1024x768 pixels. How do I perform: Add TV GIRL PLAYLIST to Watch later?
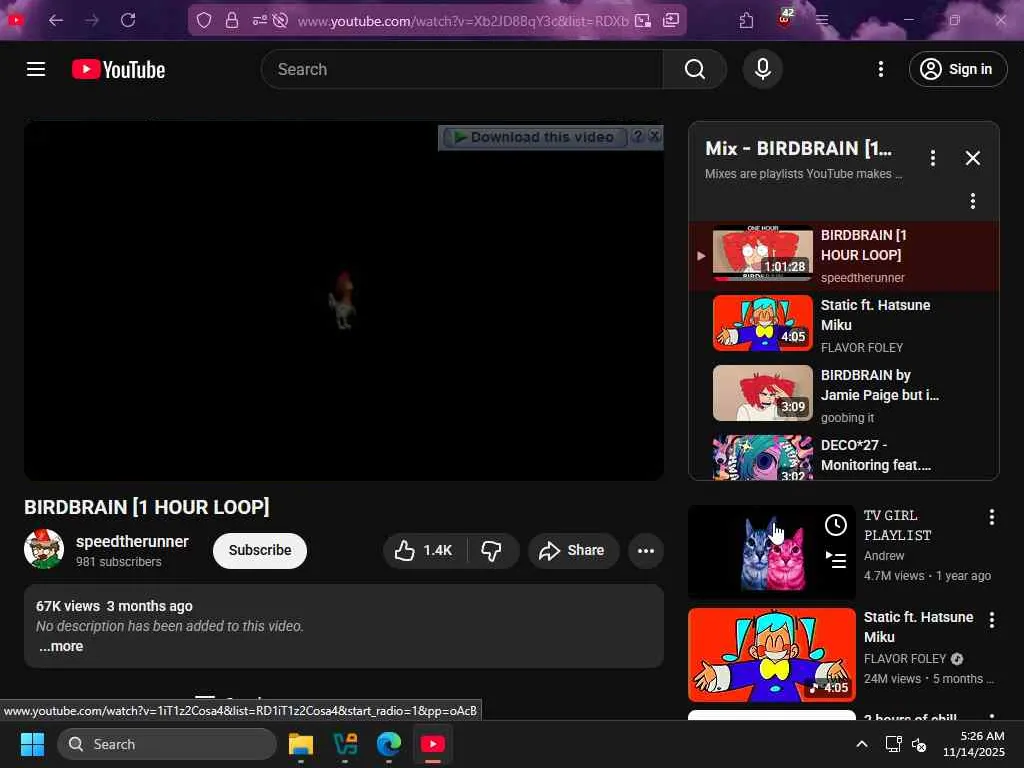pos(836,524)
